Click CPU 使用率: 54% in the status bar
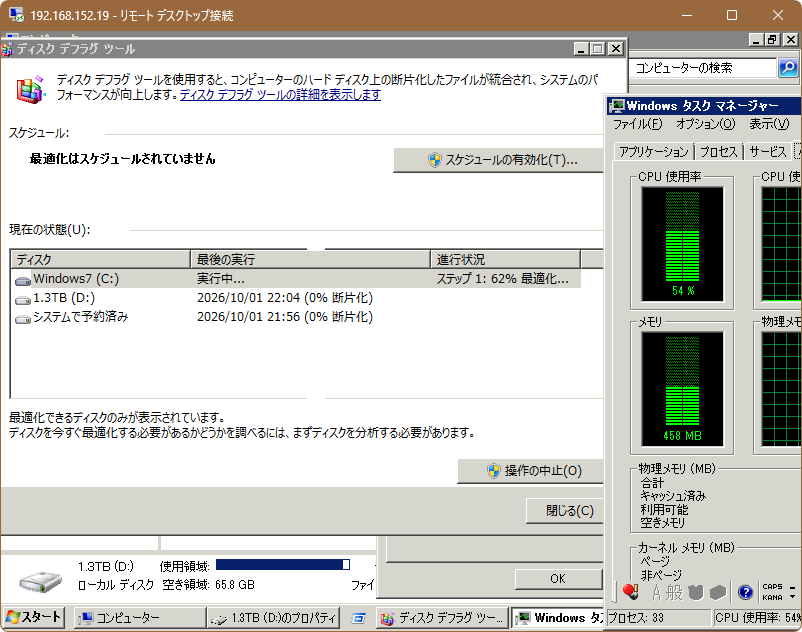This screenshot has height=632, width=802. click(x=758, y=618)
